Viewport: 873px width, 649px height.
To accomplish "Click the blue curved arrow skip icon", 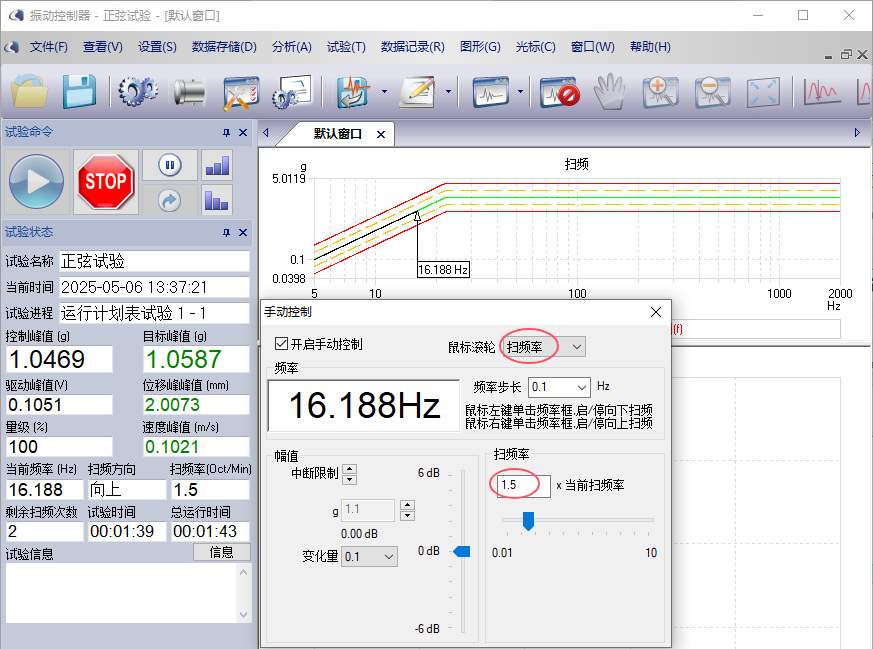I will click(170, 200).
